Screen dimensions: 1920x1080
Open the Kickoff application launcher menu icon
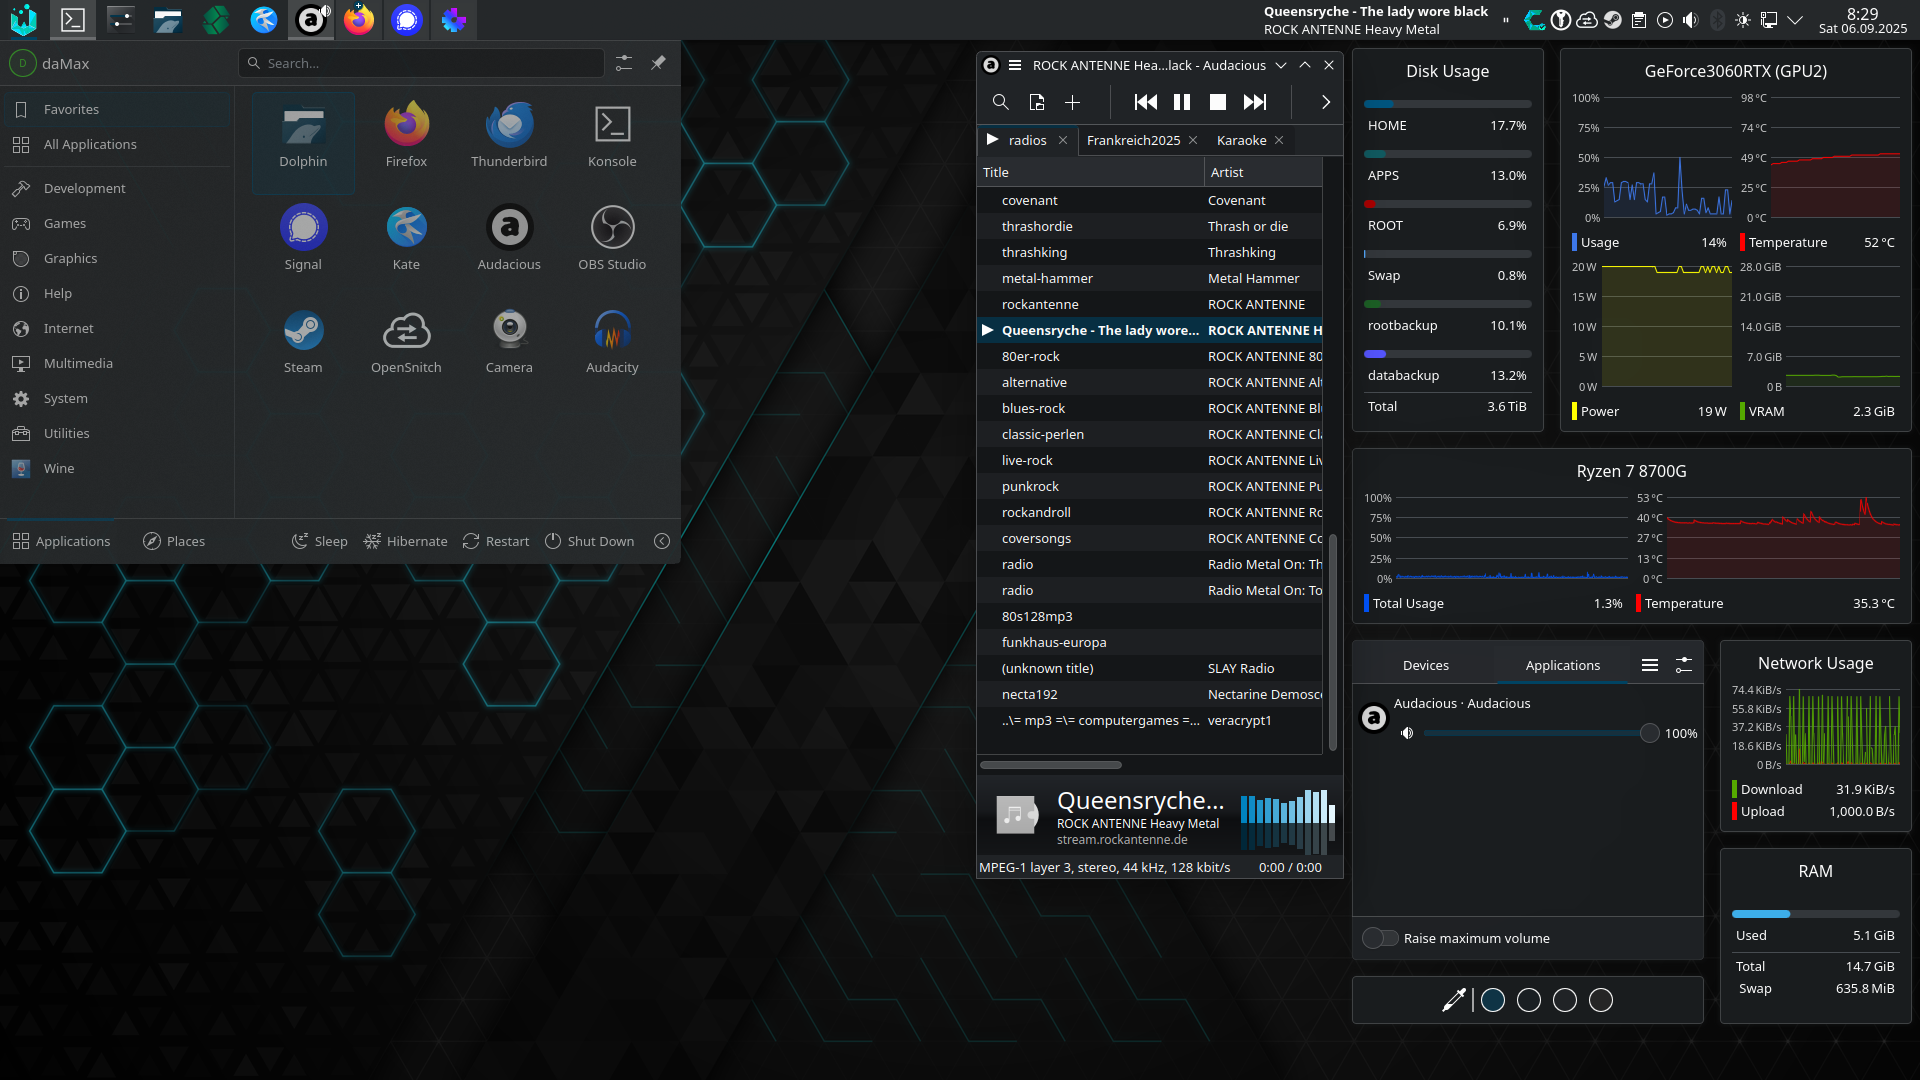(24, 20)
